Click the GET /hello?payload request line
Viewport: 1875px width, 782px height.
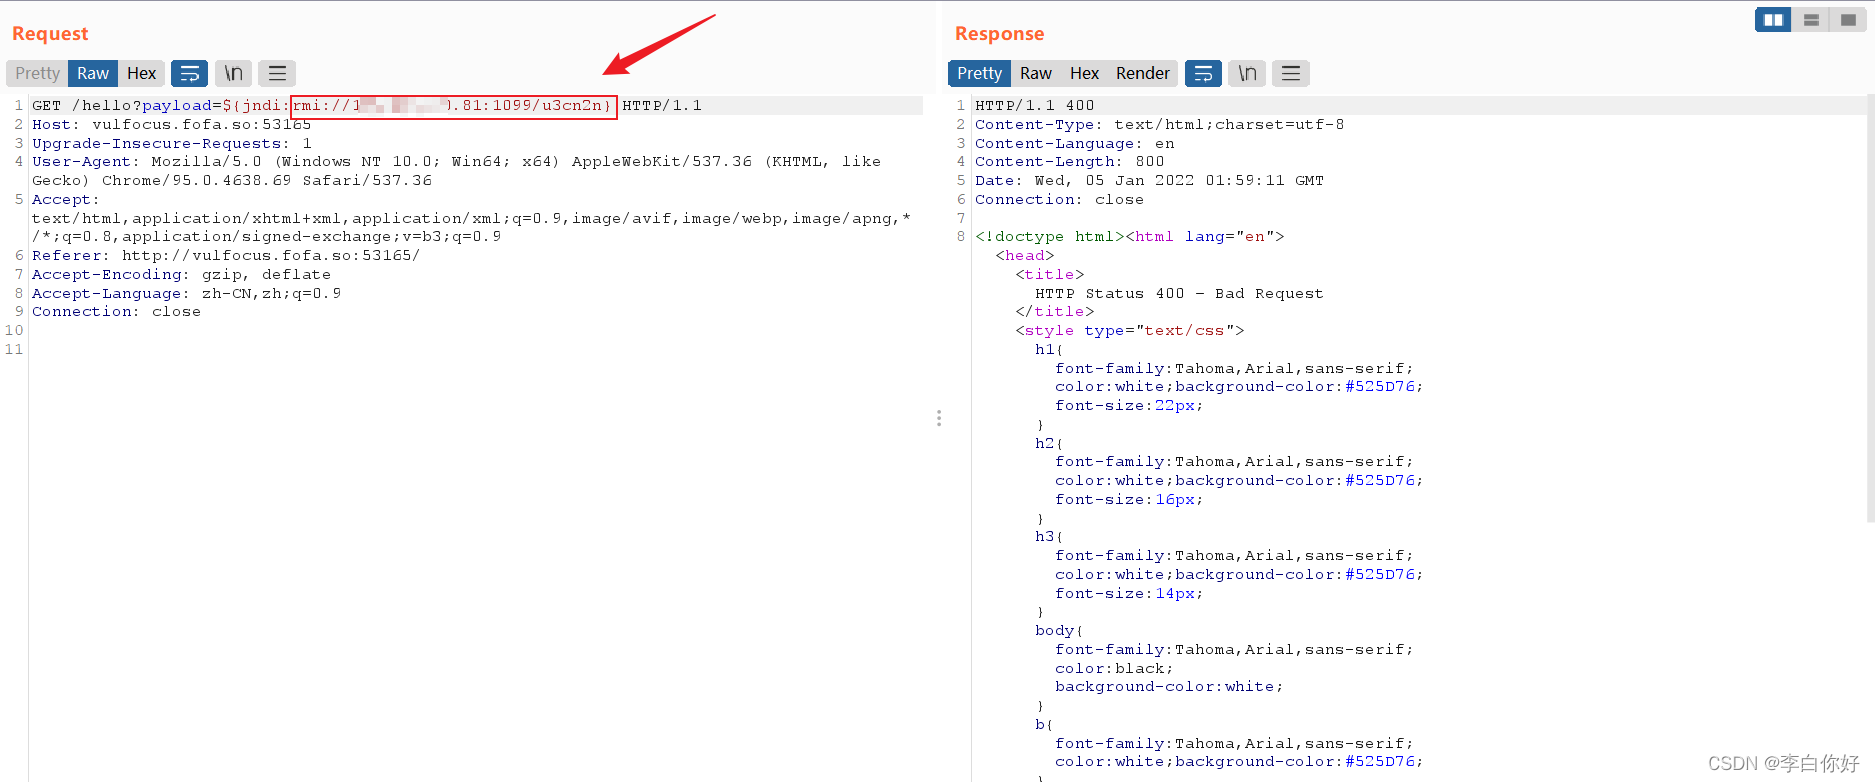click(366, 105)
